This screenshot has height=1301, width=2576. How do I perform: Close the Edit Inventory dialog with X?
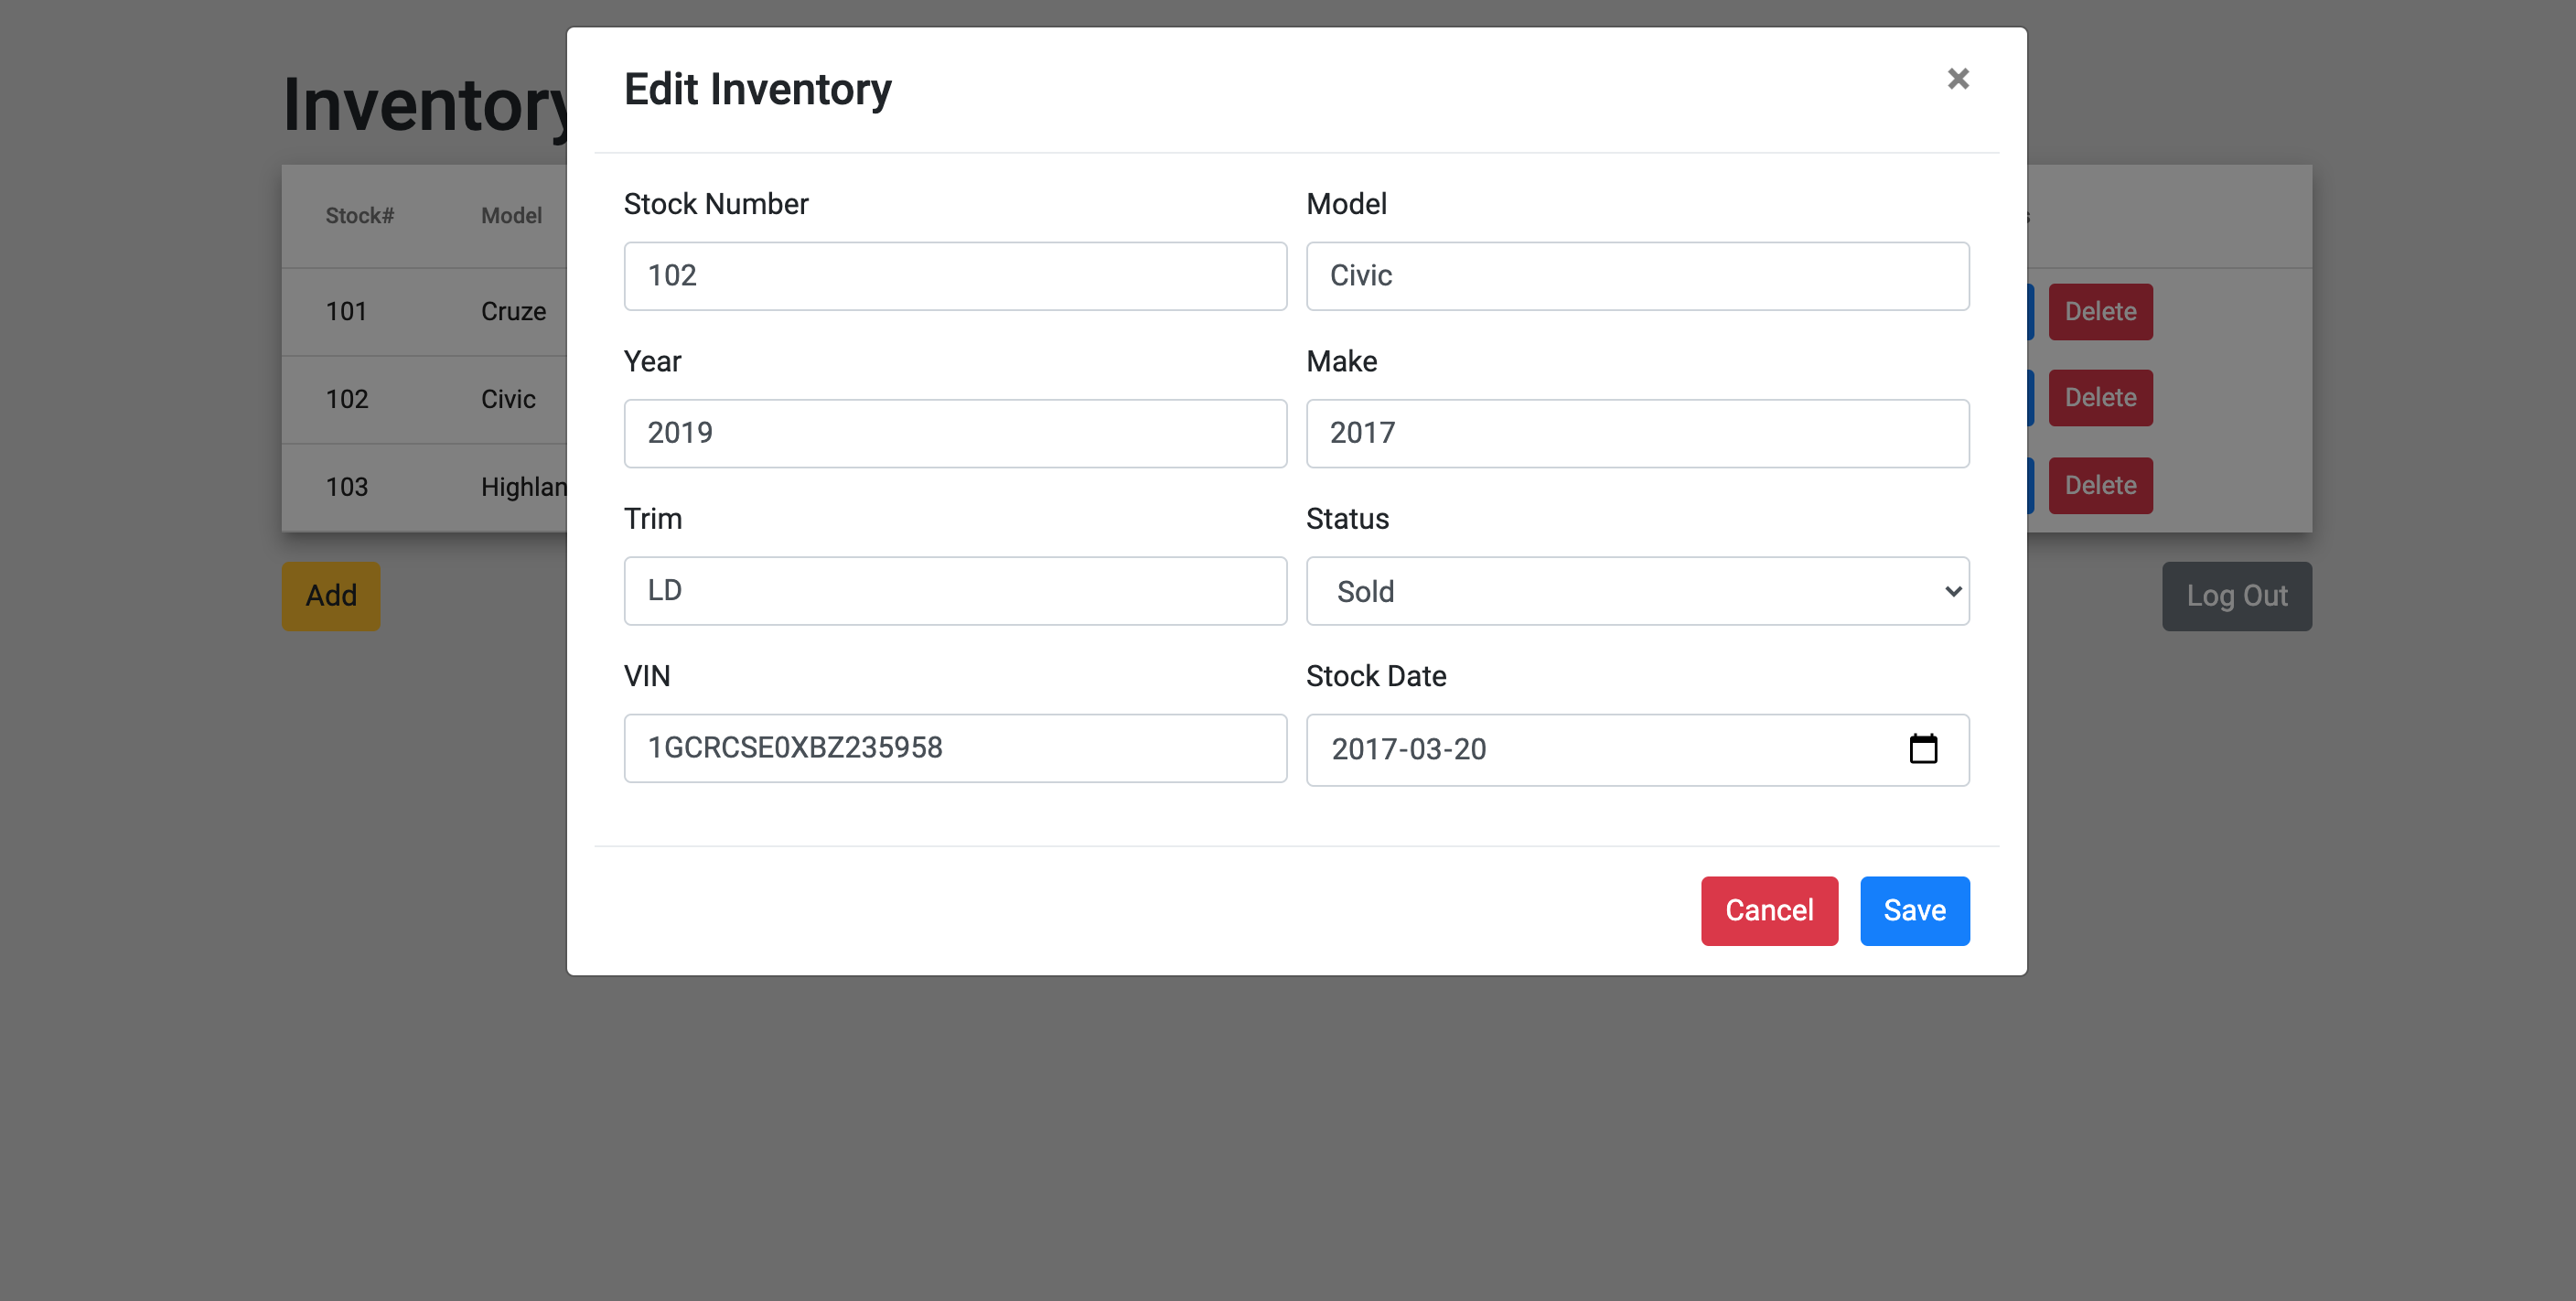coord(1957,79)
